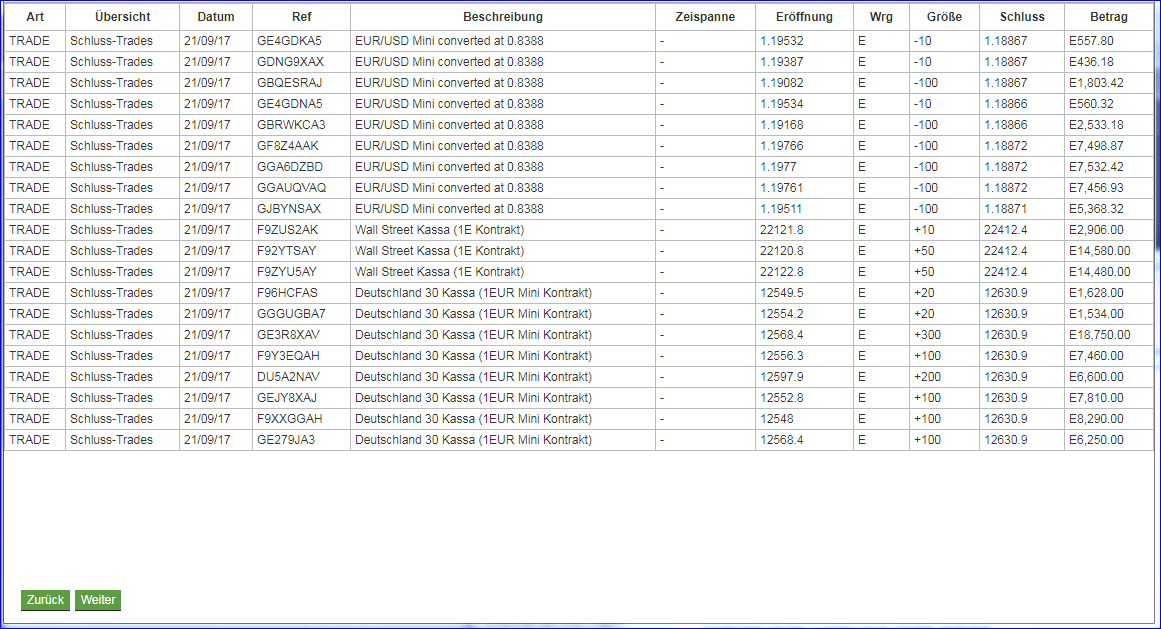This screenshot has height=629, width=1161.
Task: Select the Übersicht column header
Action: [122, 17]
